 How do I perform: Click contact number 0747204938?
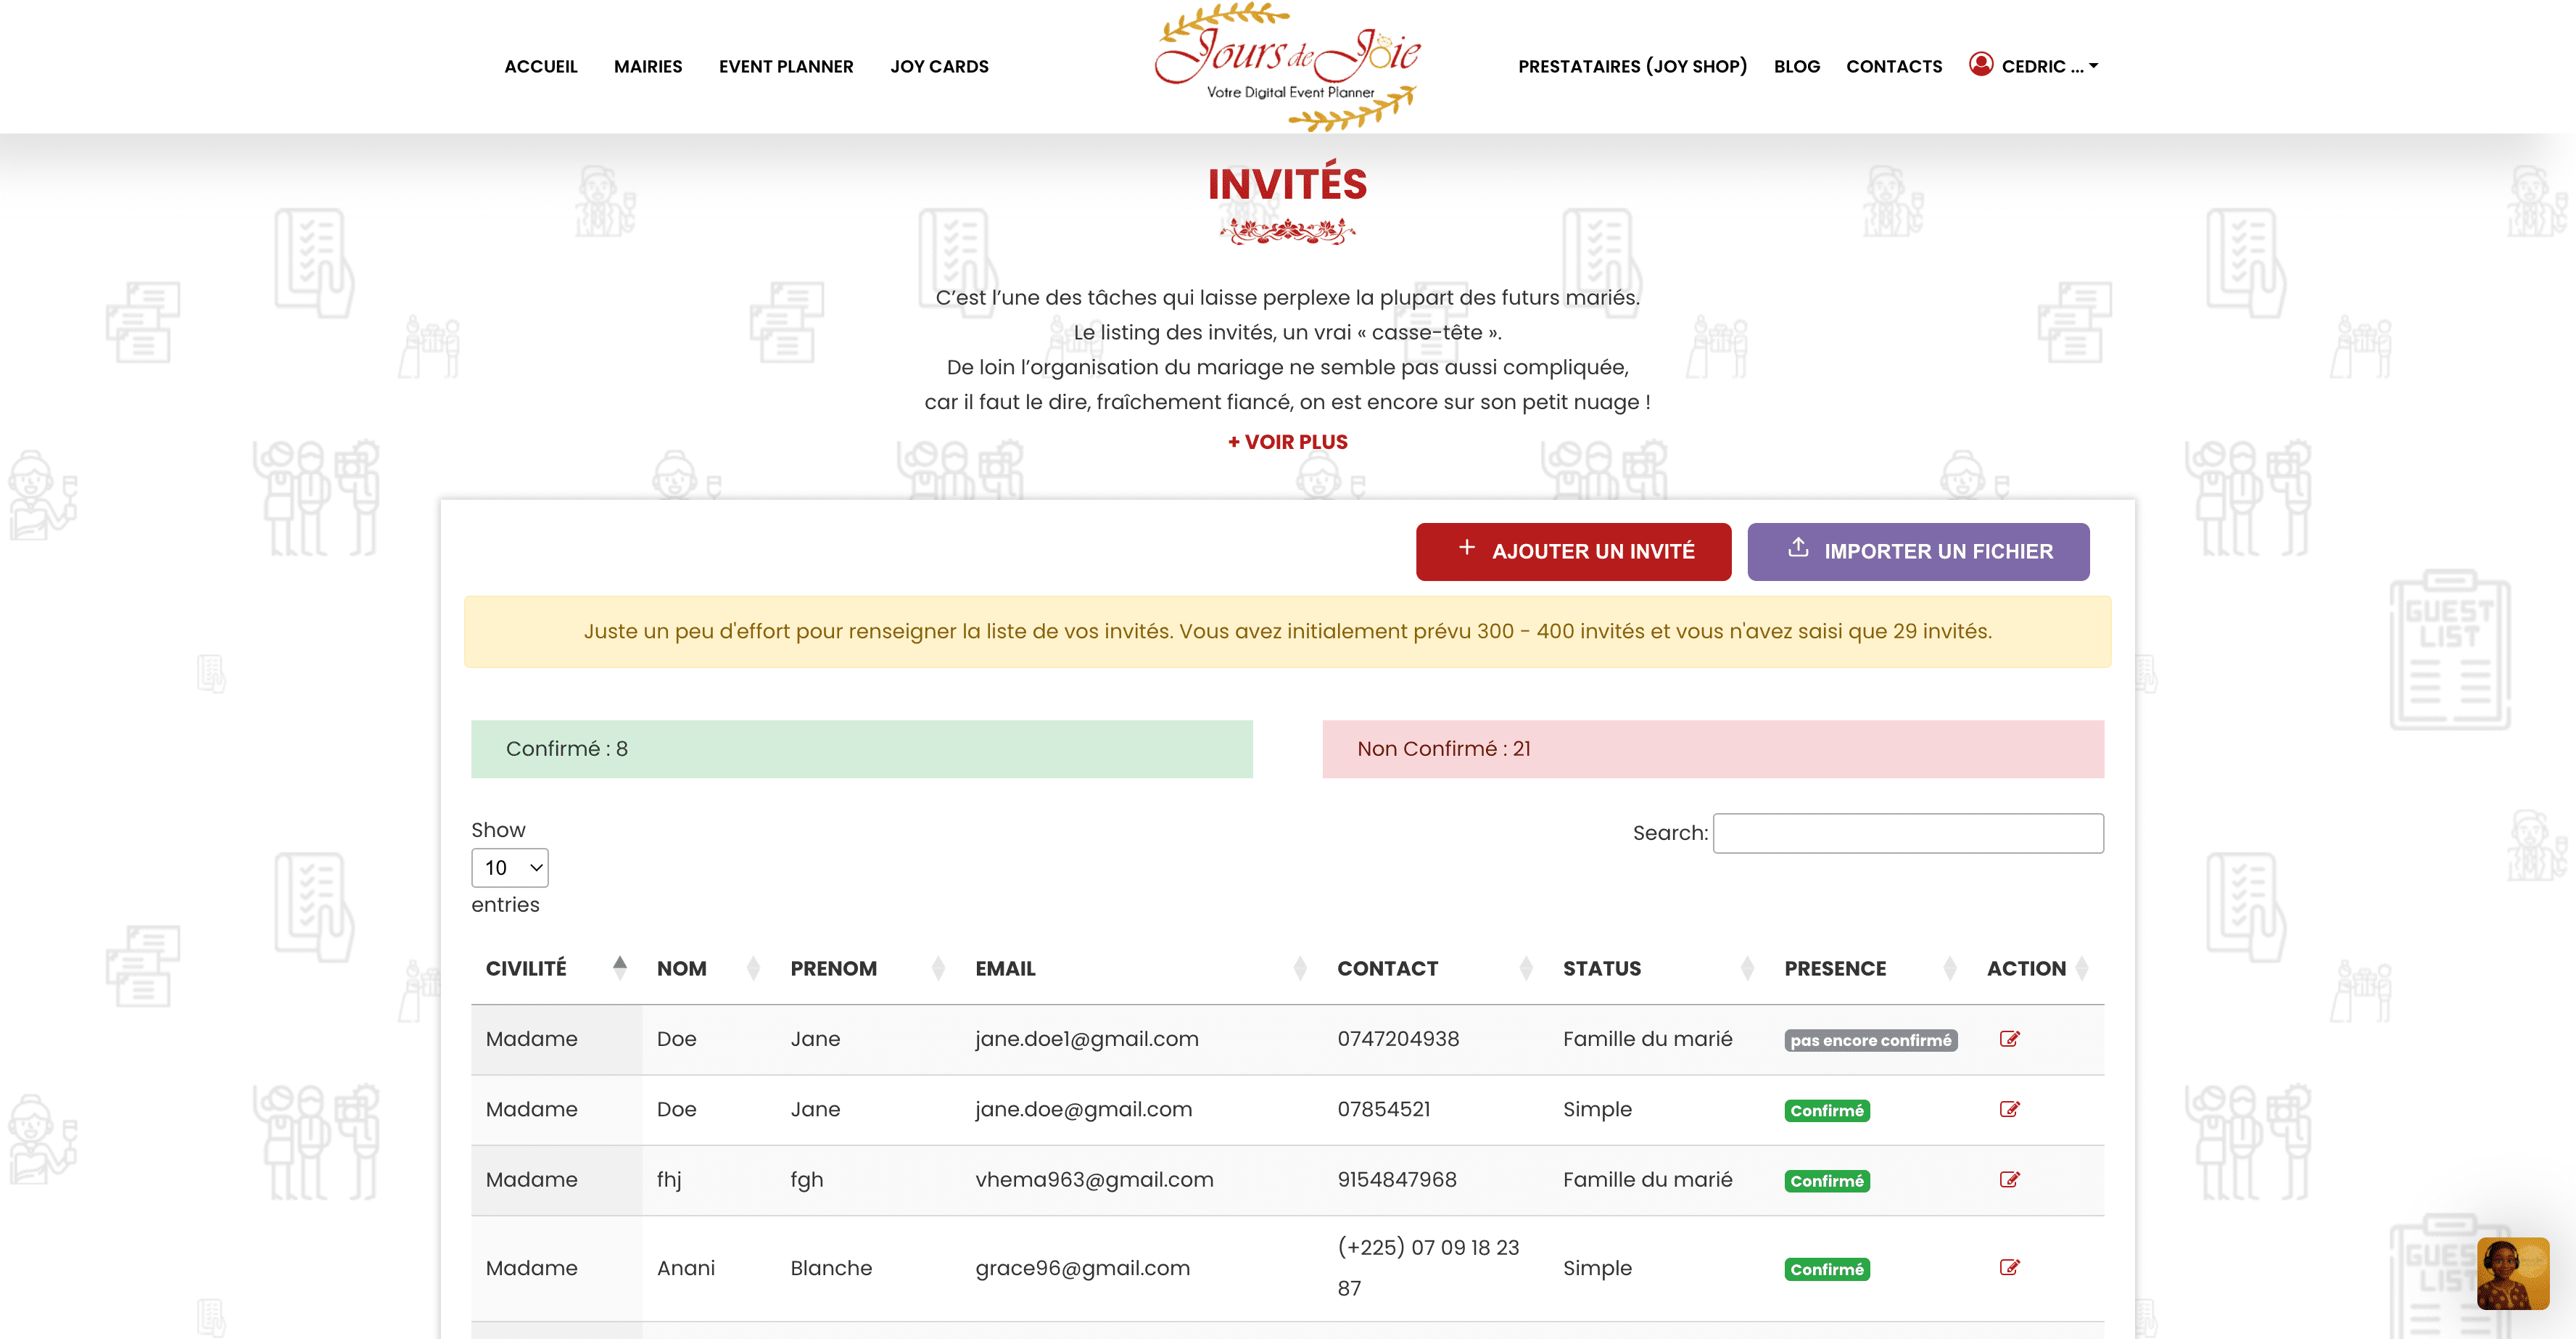1398,1038
